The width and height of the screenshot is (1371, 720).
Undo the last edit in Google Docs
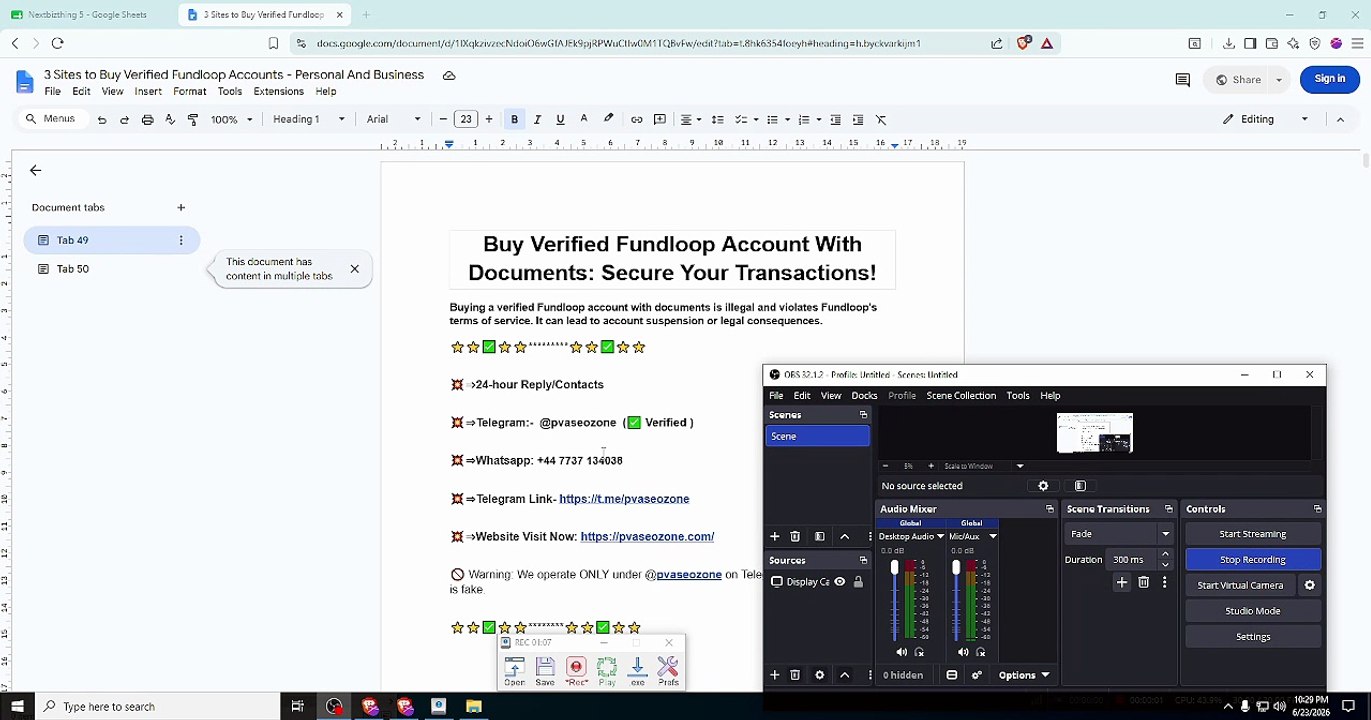[x=102, y=120]
